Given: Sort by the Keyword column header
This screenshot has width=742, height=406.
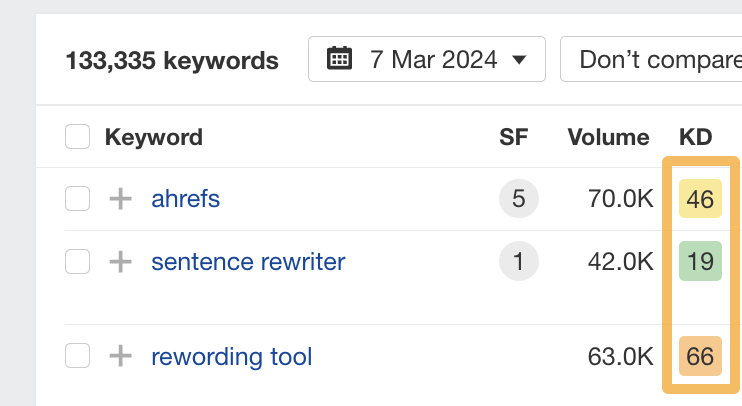Looking at the screenshot, I should click(x=153, y=137).
